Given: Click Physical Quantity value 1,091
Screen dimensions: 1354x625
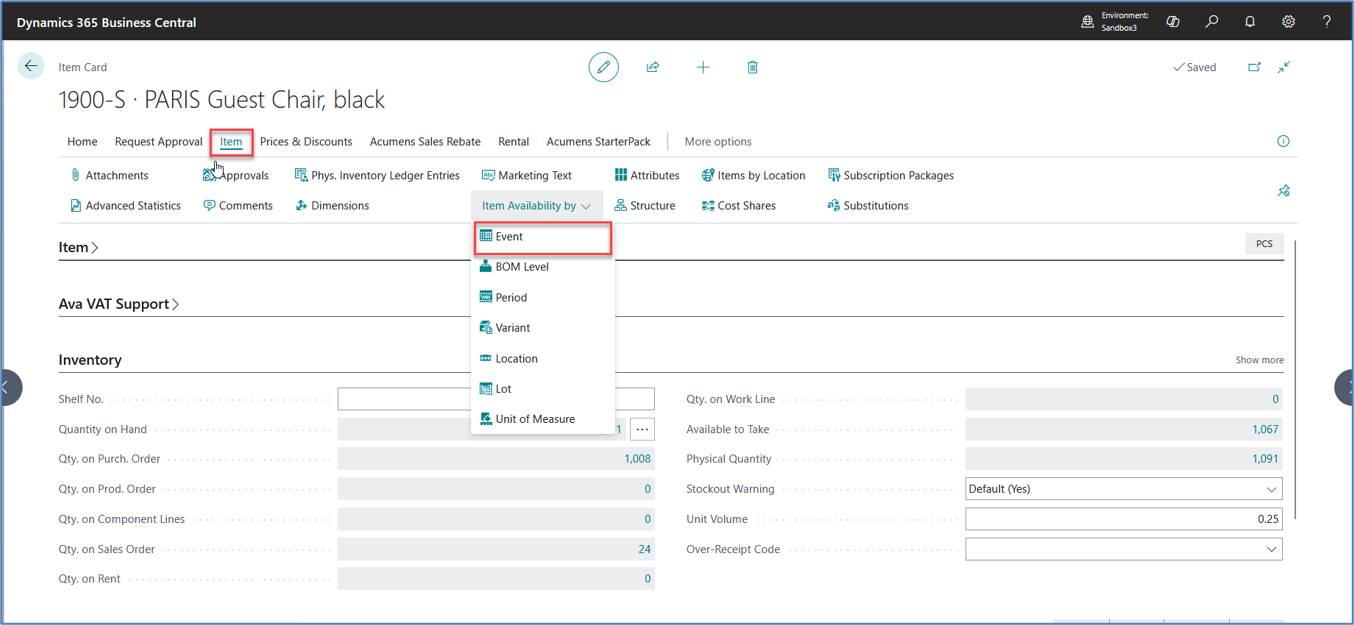Looking at the screenshot, I should [1265, 459].
